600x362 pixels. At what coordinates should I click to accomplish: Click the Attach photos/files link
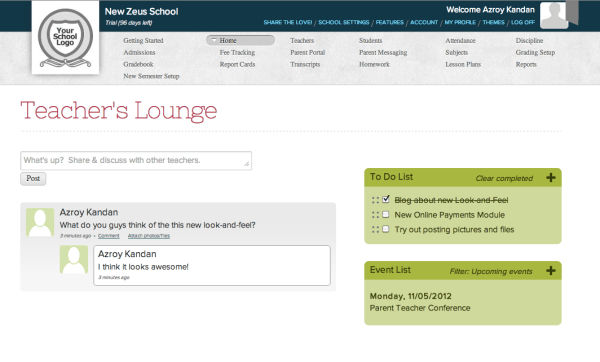(x=149, y=236)
